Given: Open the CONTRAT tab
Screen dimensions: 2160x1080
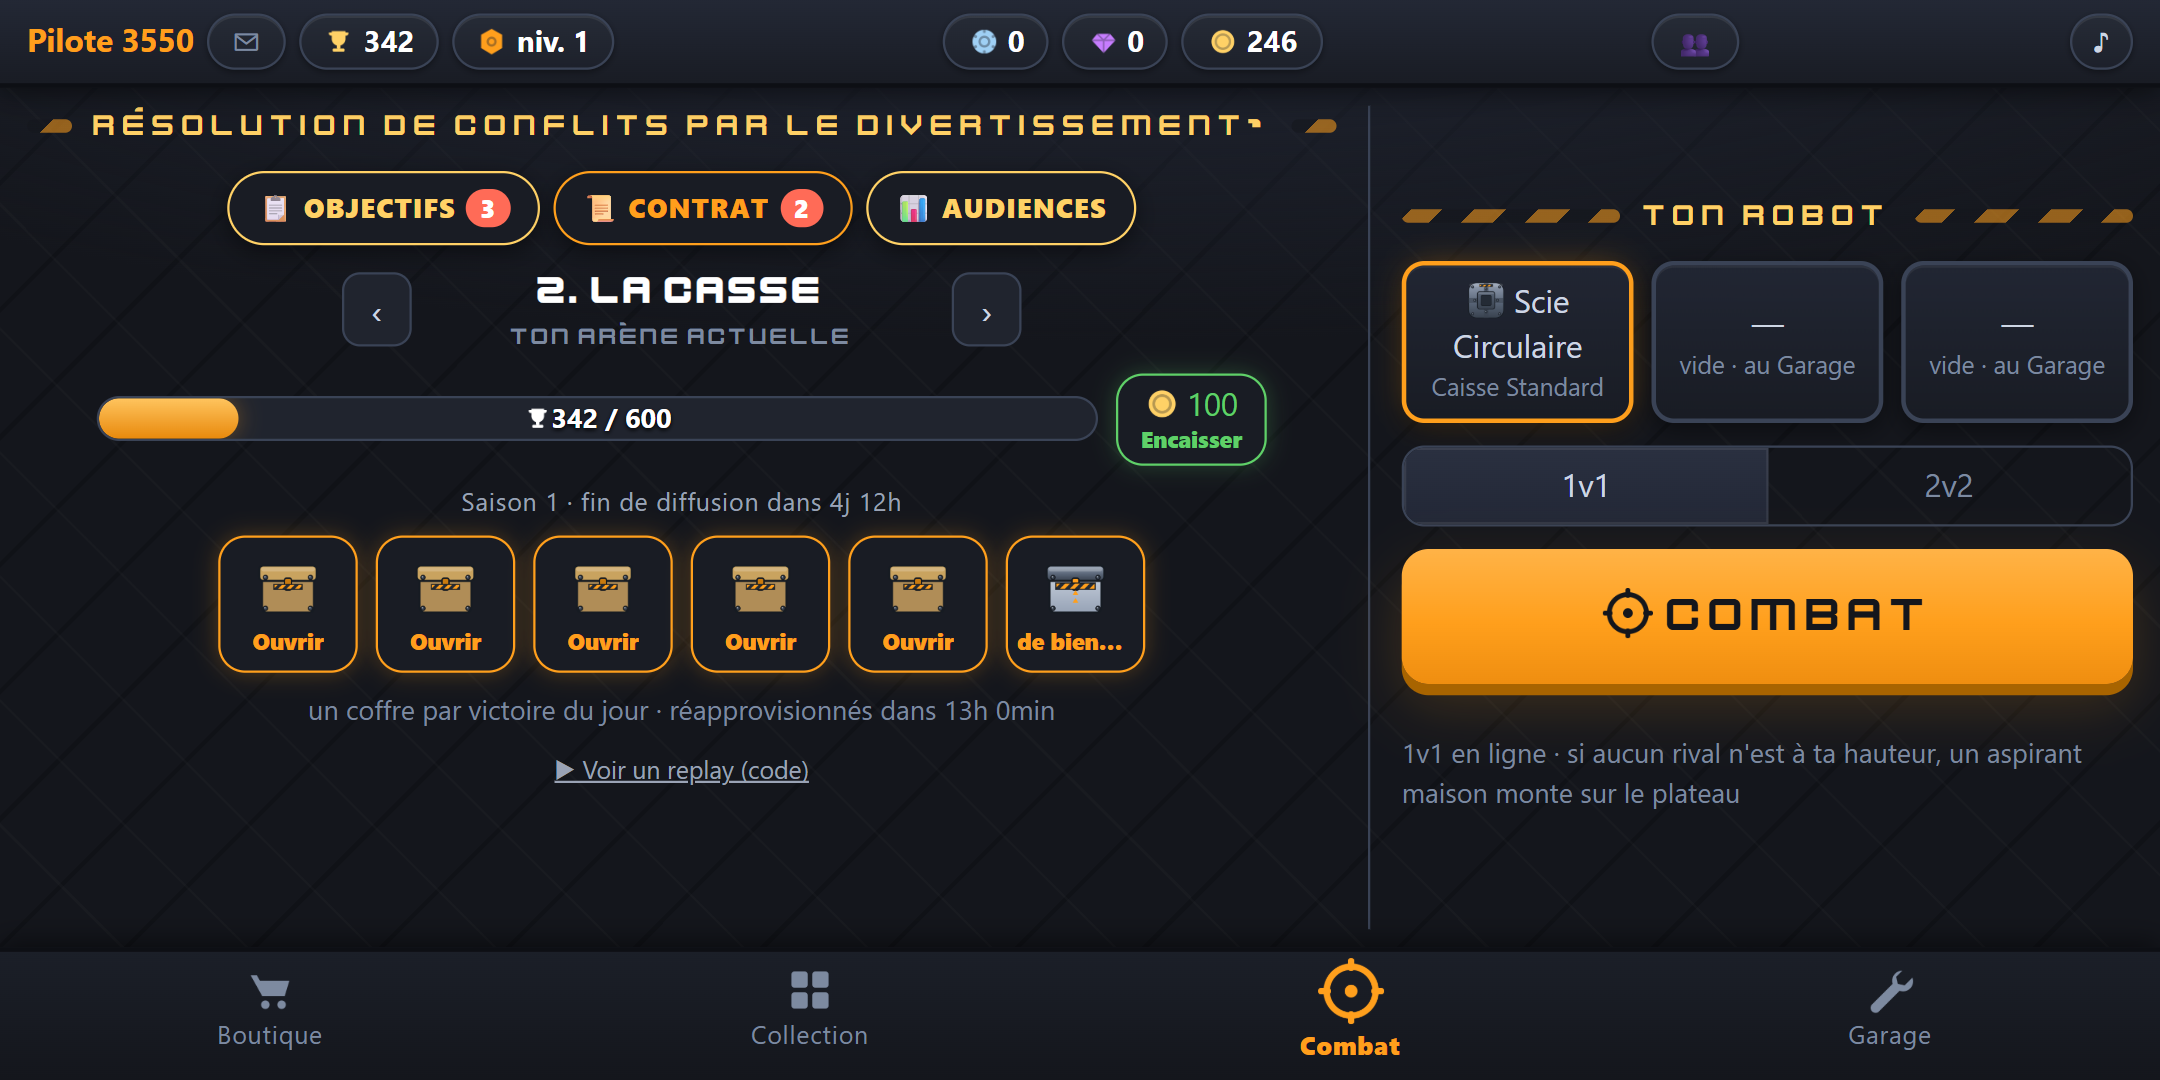Looking at the screenshot, I should [703, 208].
